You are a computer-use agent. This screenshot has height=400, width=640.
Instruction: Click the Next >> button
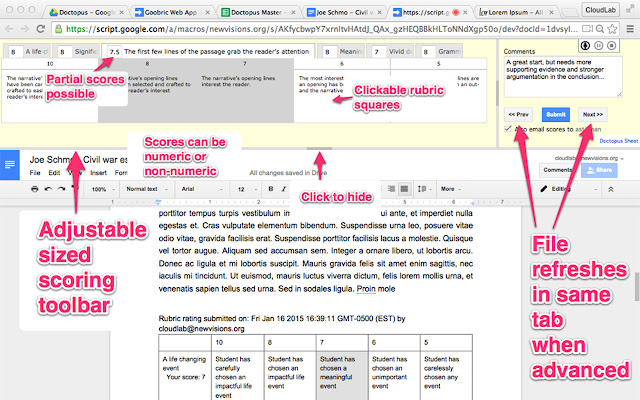click(x=593, y=115)
